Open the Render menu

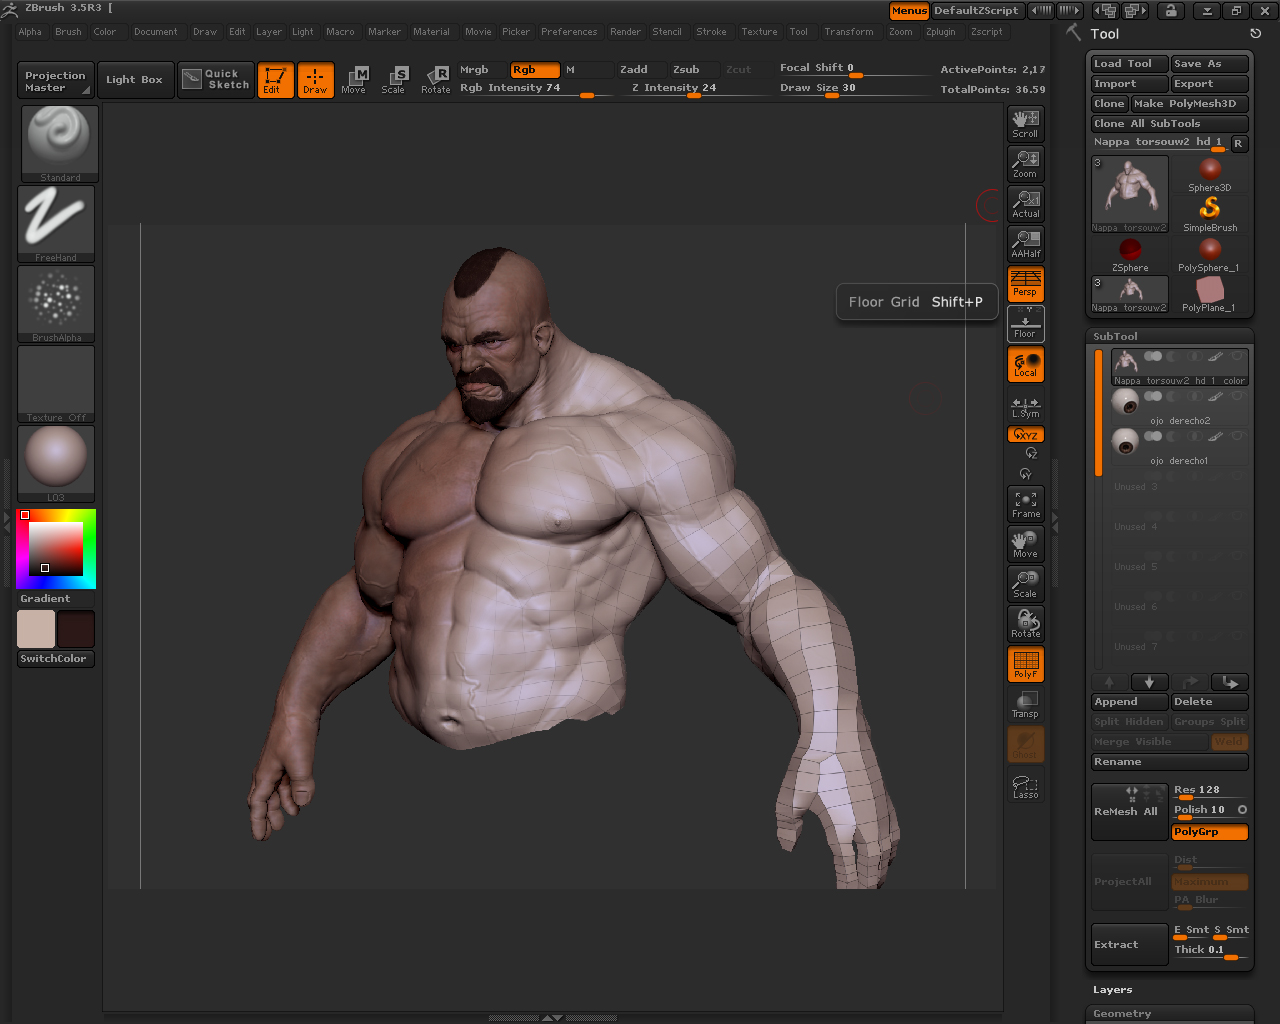click(625, 32)
